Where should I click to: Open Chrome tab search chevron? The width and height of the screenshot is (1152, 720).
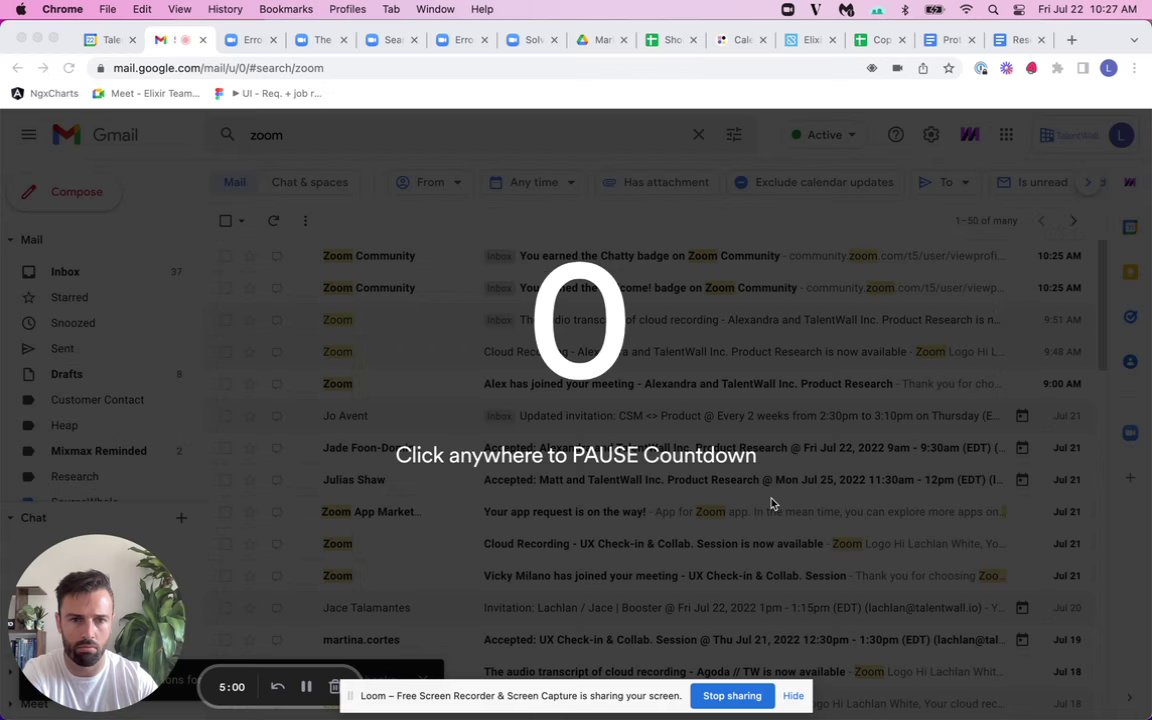click(1134, 40)
